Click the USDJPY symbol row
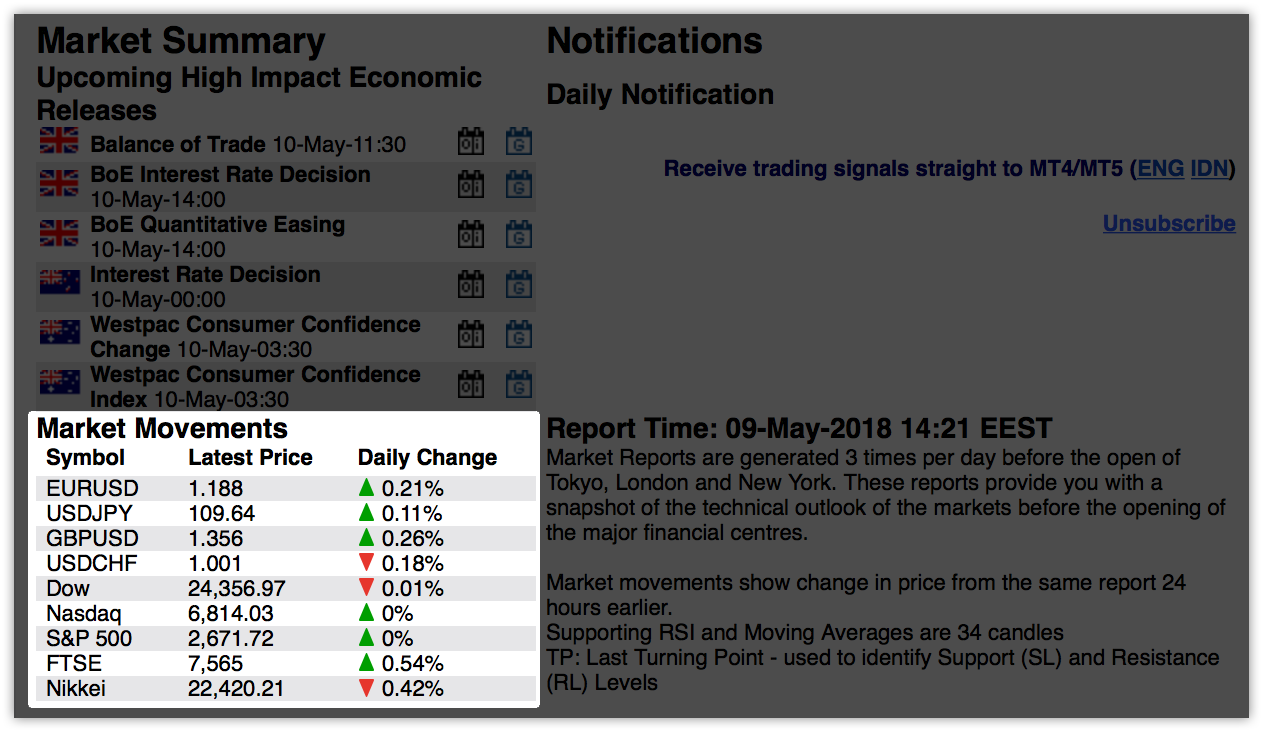The image size is (1263, 732). [x=286, y=513]
